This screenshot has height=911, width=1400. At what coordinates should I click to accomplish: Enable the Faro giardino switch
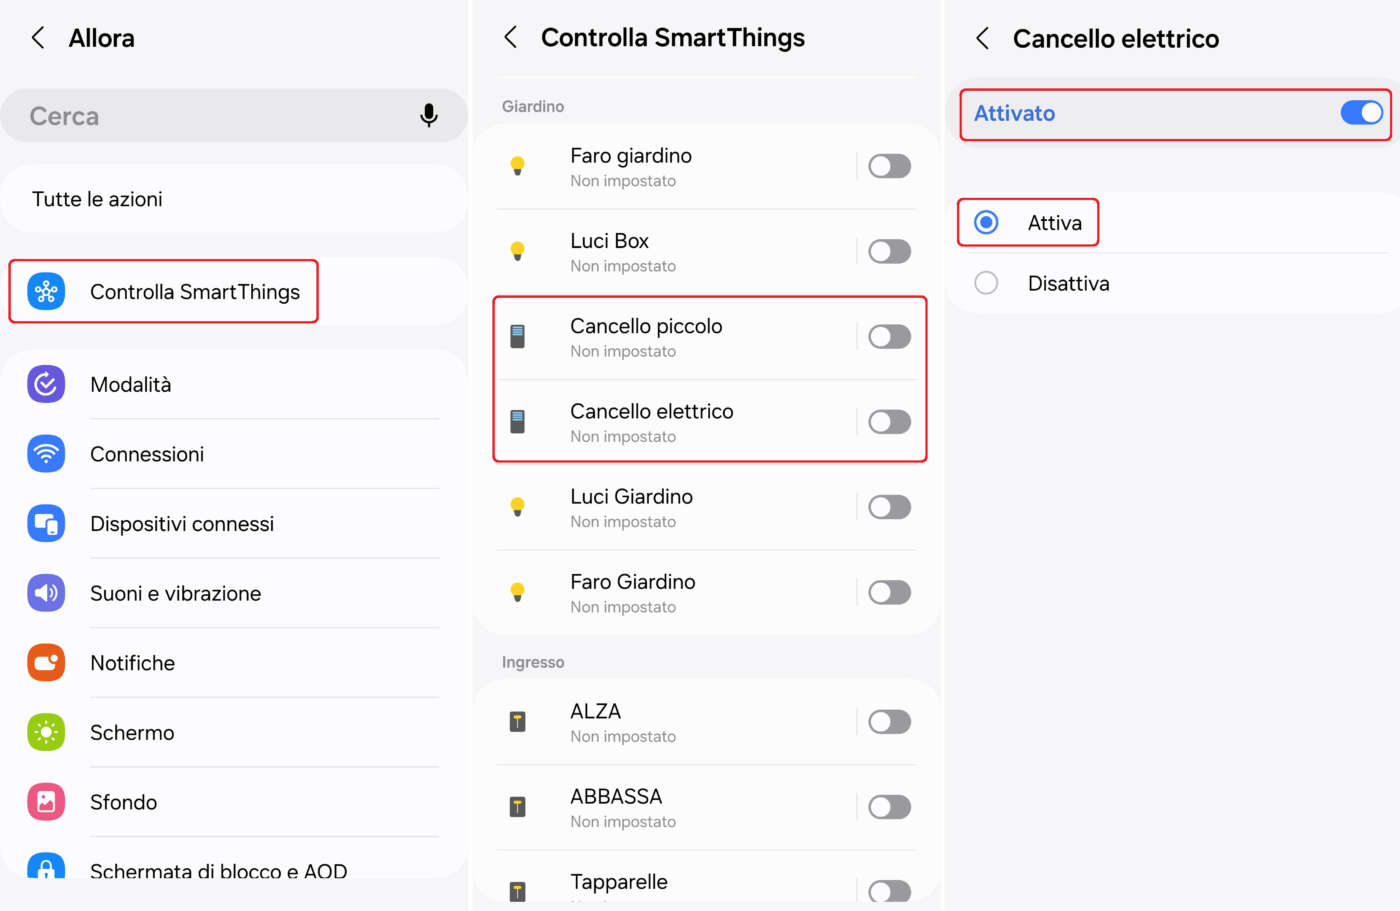[889, 166]
